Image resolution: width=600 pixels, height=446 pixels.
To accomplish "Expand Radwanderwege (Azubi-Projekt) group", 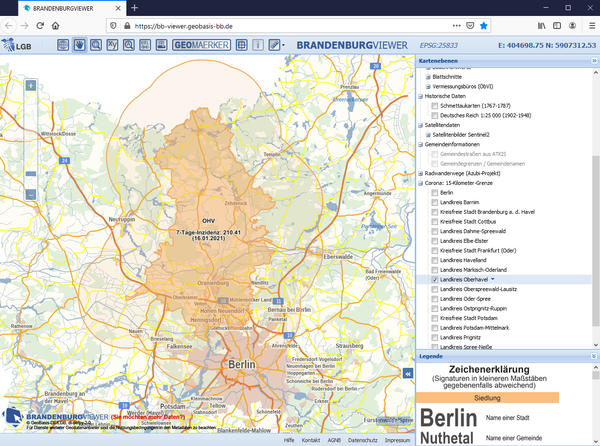I will (421, 173).
